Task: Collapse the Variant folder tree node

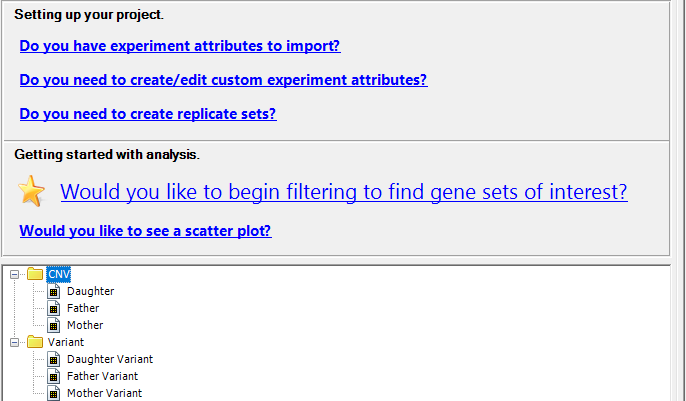Action: [x=14, y=342]
